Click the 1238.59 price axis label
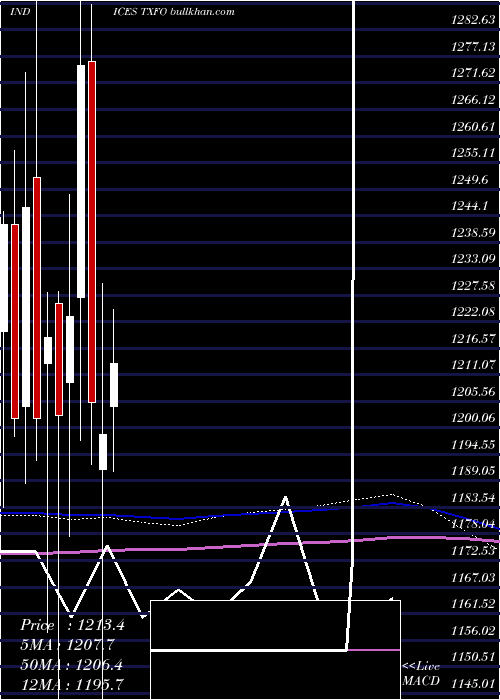The height and width of the screenshot is (700, 500). (474, 233)
